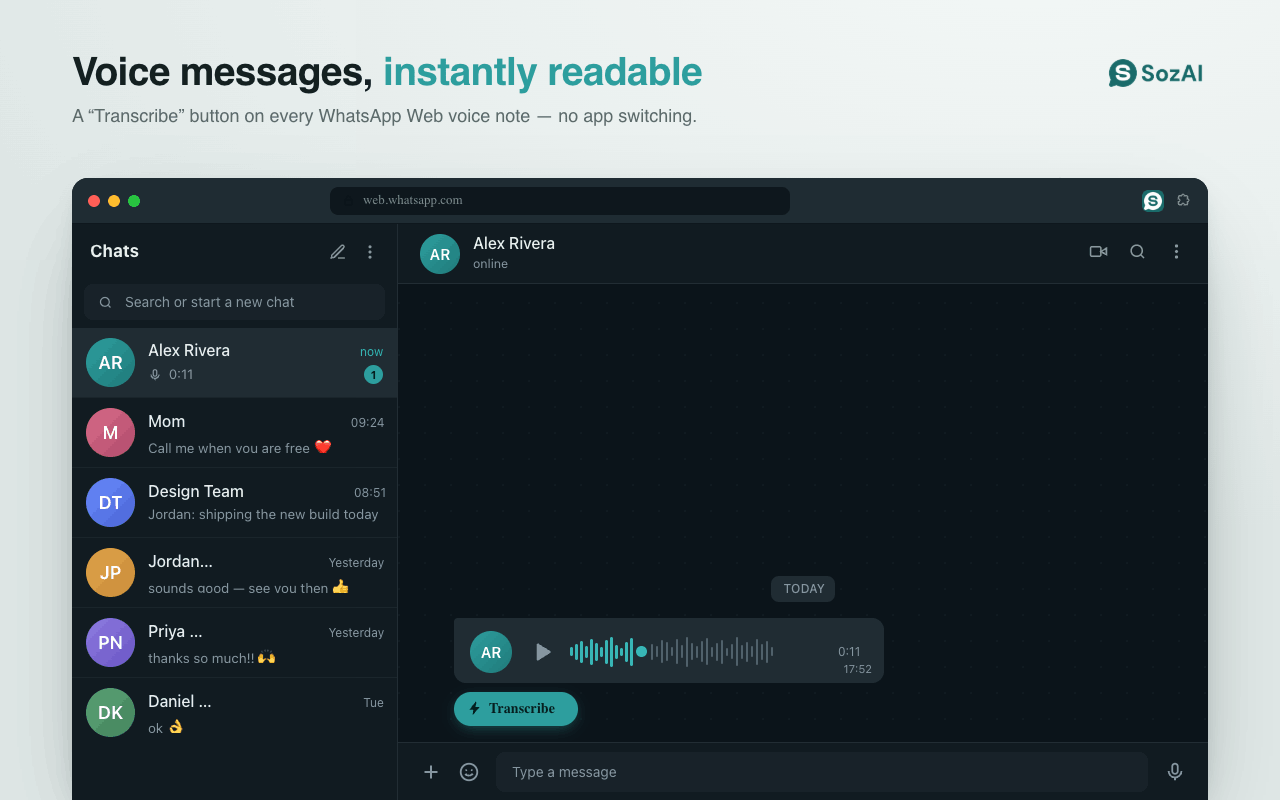Open the conversation three-dot options menu
1280x800 pixels.
tap(1176, 252)
